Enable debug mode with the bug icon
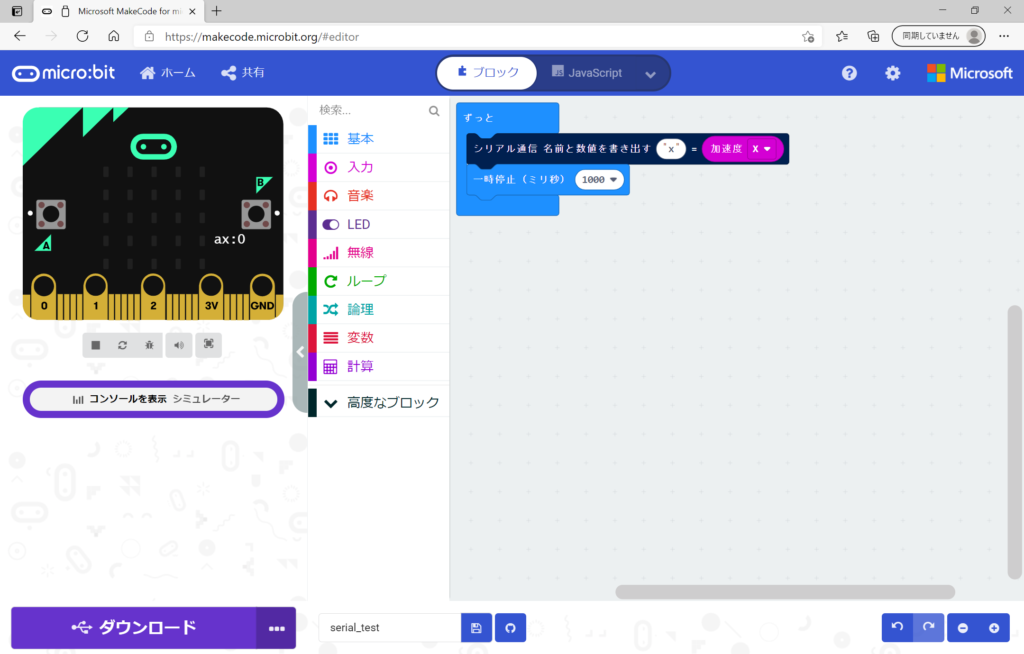Screen dimensions: 1024x654 149,345
